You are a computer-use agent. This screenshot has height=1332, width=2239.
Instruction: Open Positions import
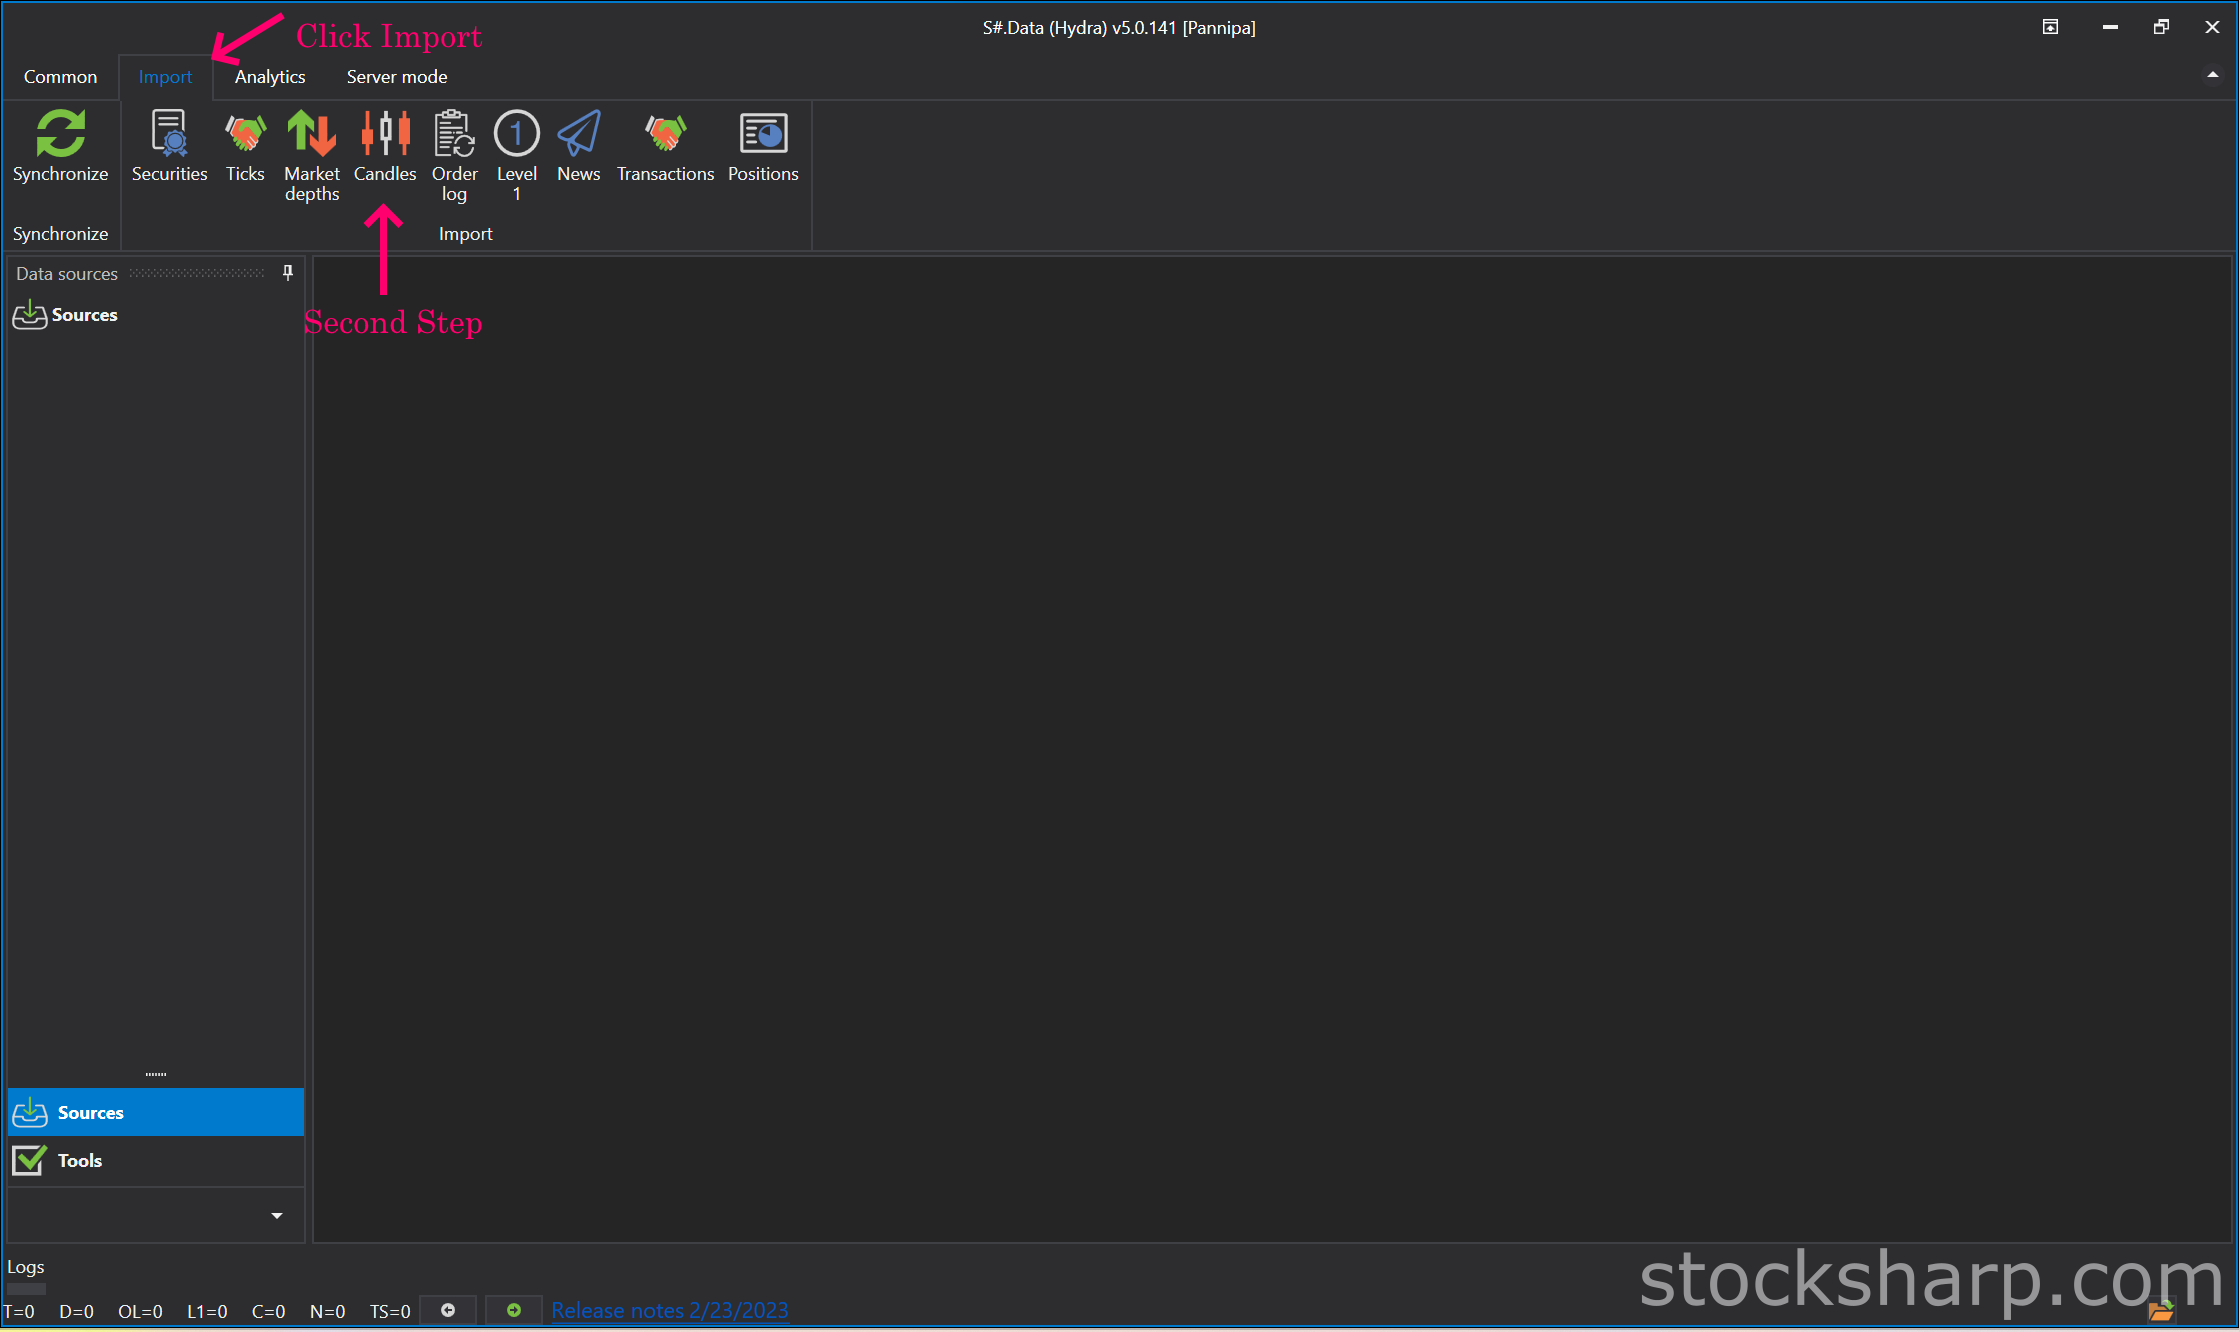(x=763, y=146)
